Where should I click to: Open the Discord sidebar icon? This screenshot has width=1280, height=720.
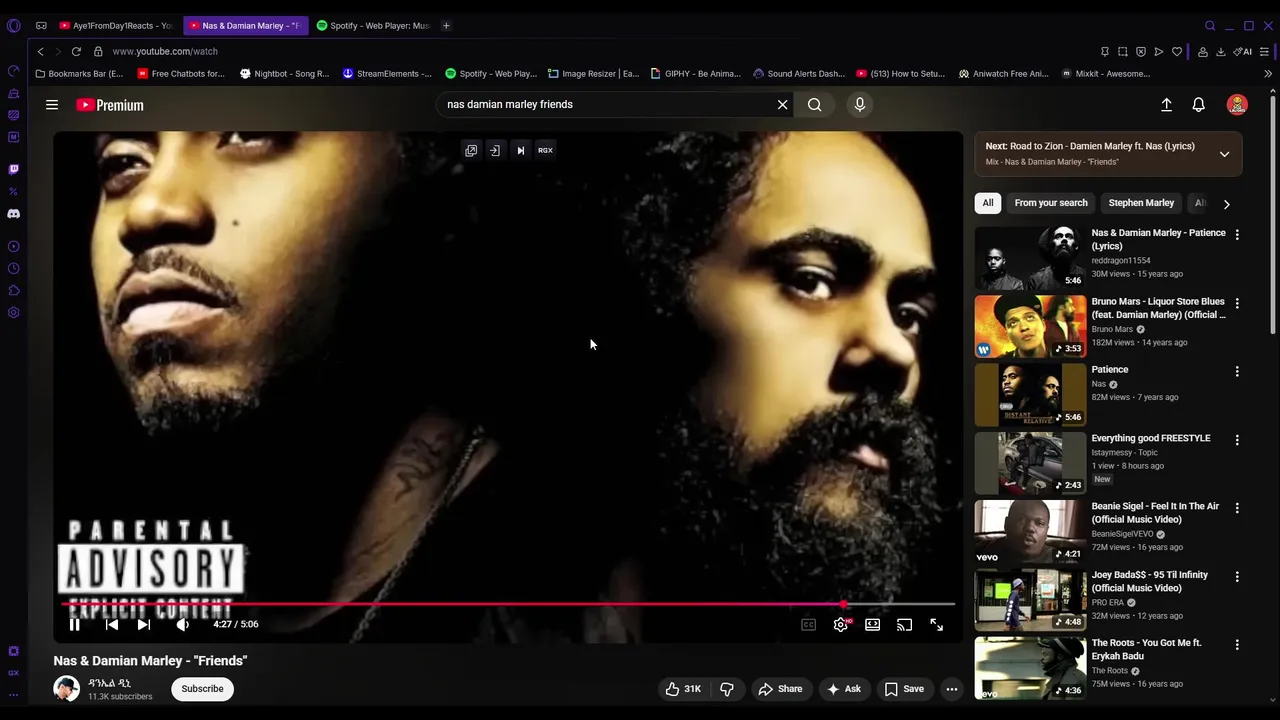13,213
